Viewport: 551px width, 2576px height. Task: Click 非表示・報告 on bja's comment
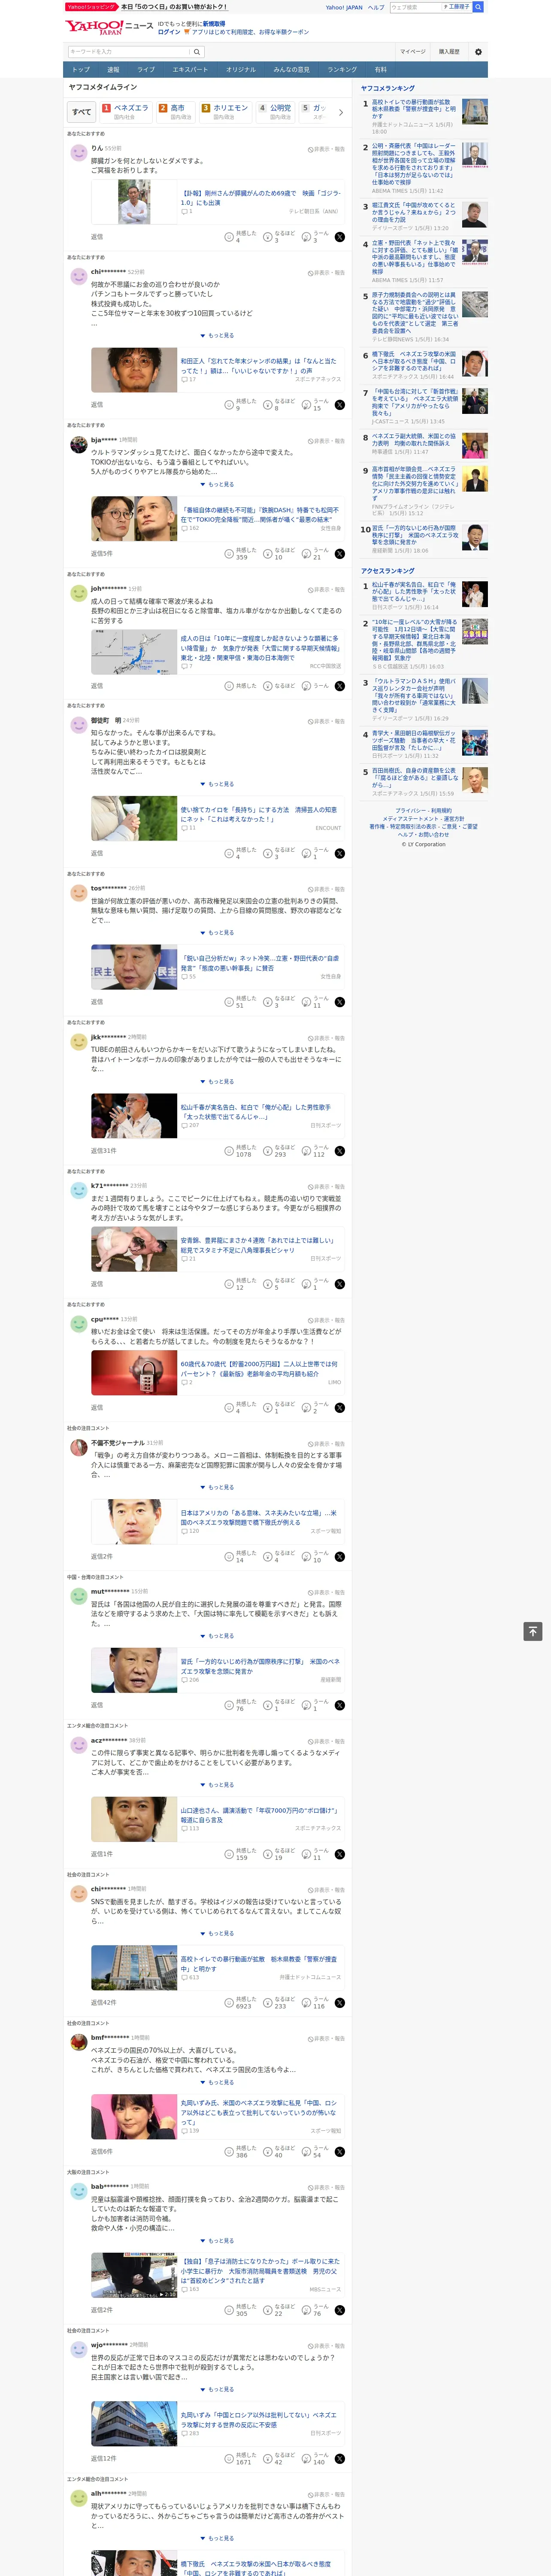(x=326, y=441)
